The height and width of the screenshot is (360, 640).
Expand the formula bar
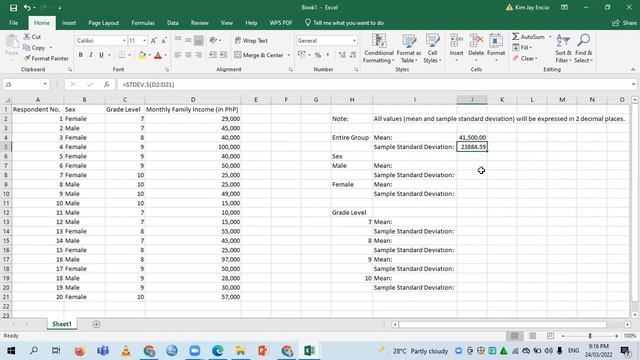point(633,84)
